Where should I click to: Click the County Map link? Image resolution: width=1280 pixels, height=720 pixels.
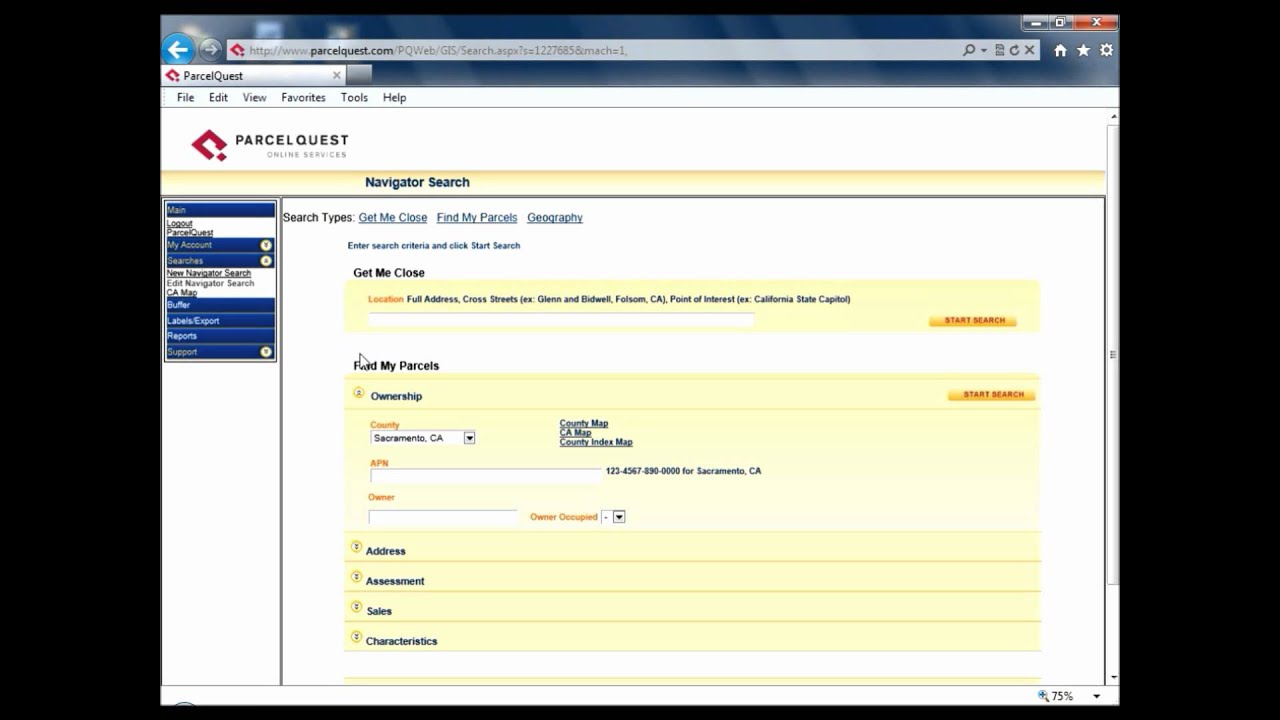pyautogui.click(x=584, y=424)
